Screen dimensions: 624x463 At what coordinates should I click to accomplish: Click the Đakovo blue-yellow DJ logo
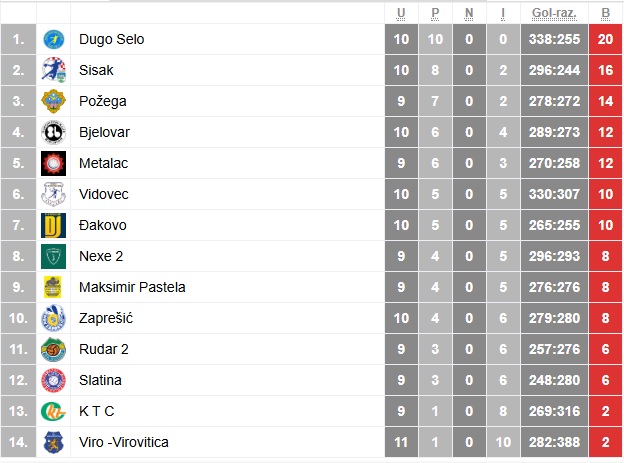(53, 225)
